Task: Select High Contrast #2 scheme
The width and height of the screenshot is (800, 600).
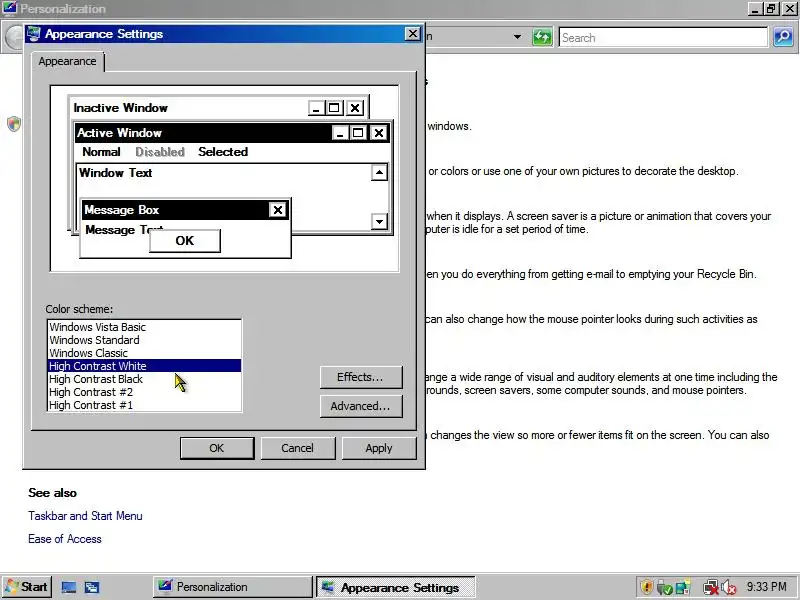Action: click(144, 392)
